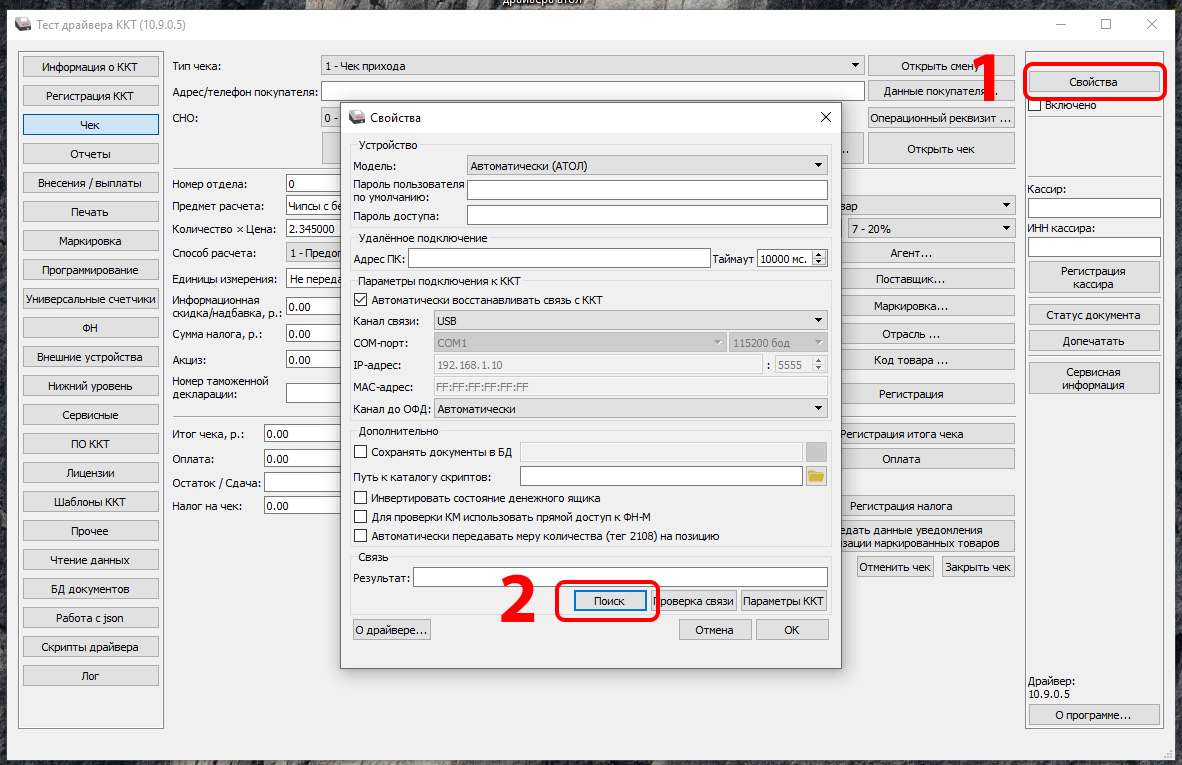The image size is (1182, 765).
Task: Click the Пароль доступа input field
Action: (x=646, y=215)
